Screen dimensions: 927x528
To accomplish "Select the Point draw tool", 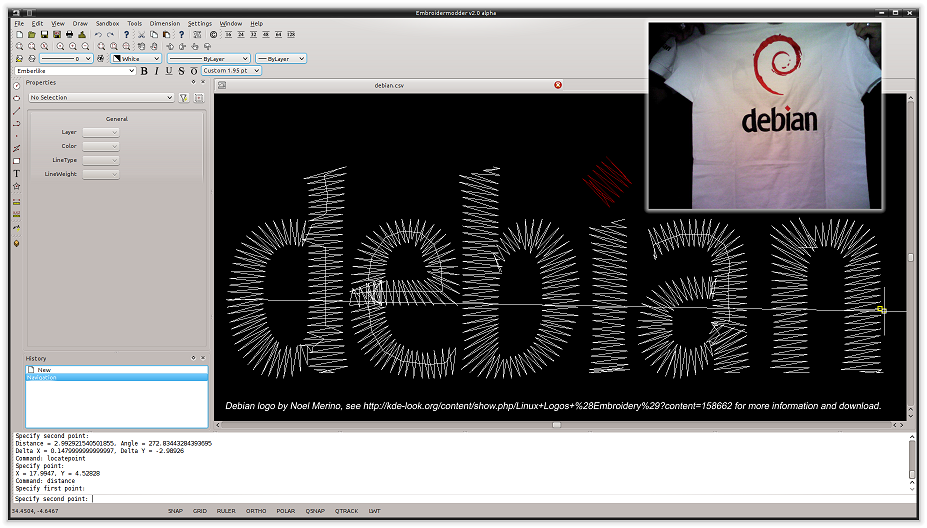I will tap(17, 136).
